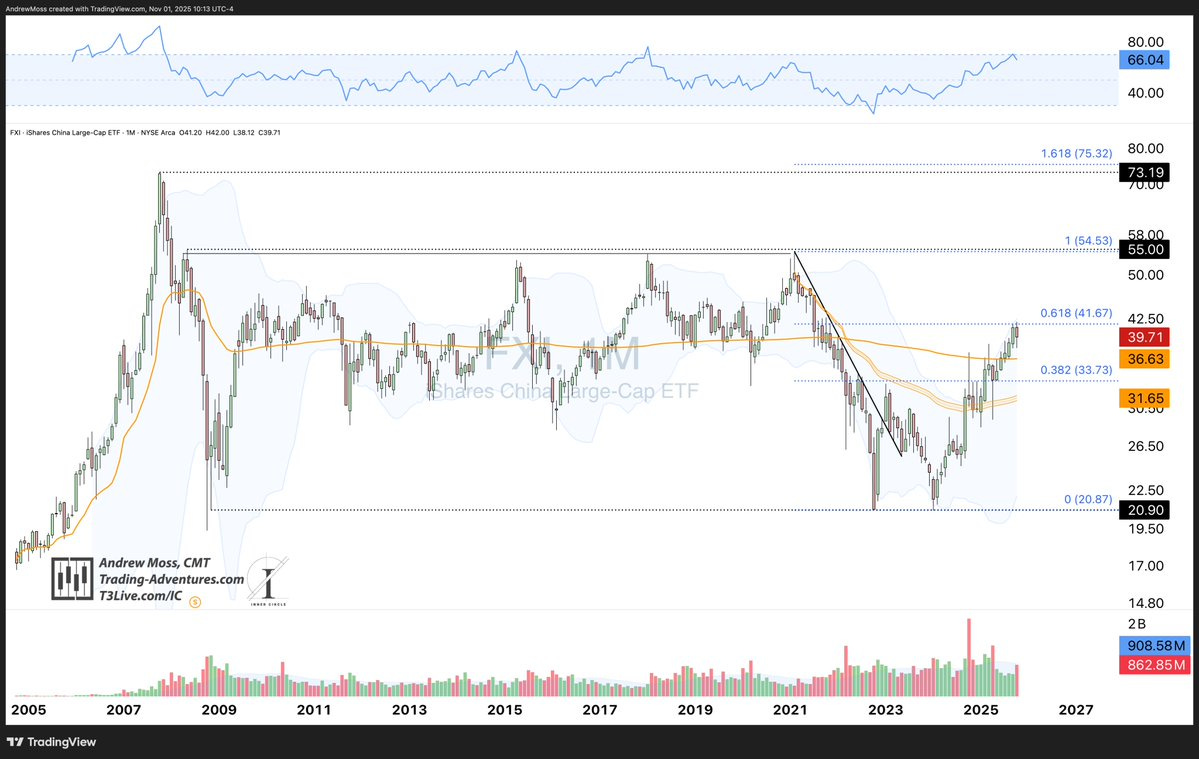The height and width of the screenshot is (759, 1199).
Task: Click the 'AndrewMoss created with TradingView.com' header
Action: click(119, 8)
